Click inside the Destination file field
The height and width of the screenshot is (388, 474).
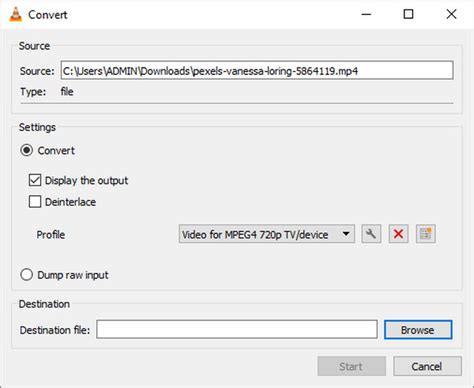[237, 329]
